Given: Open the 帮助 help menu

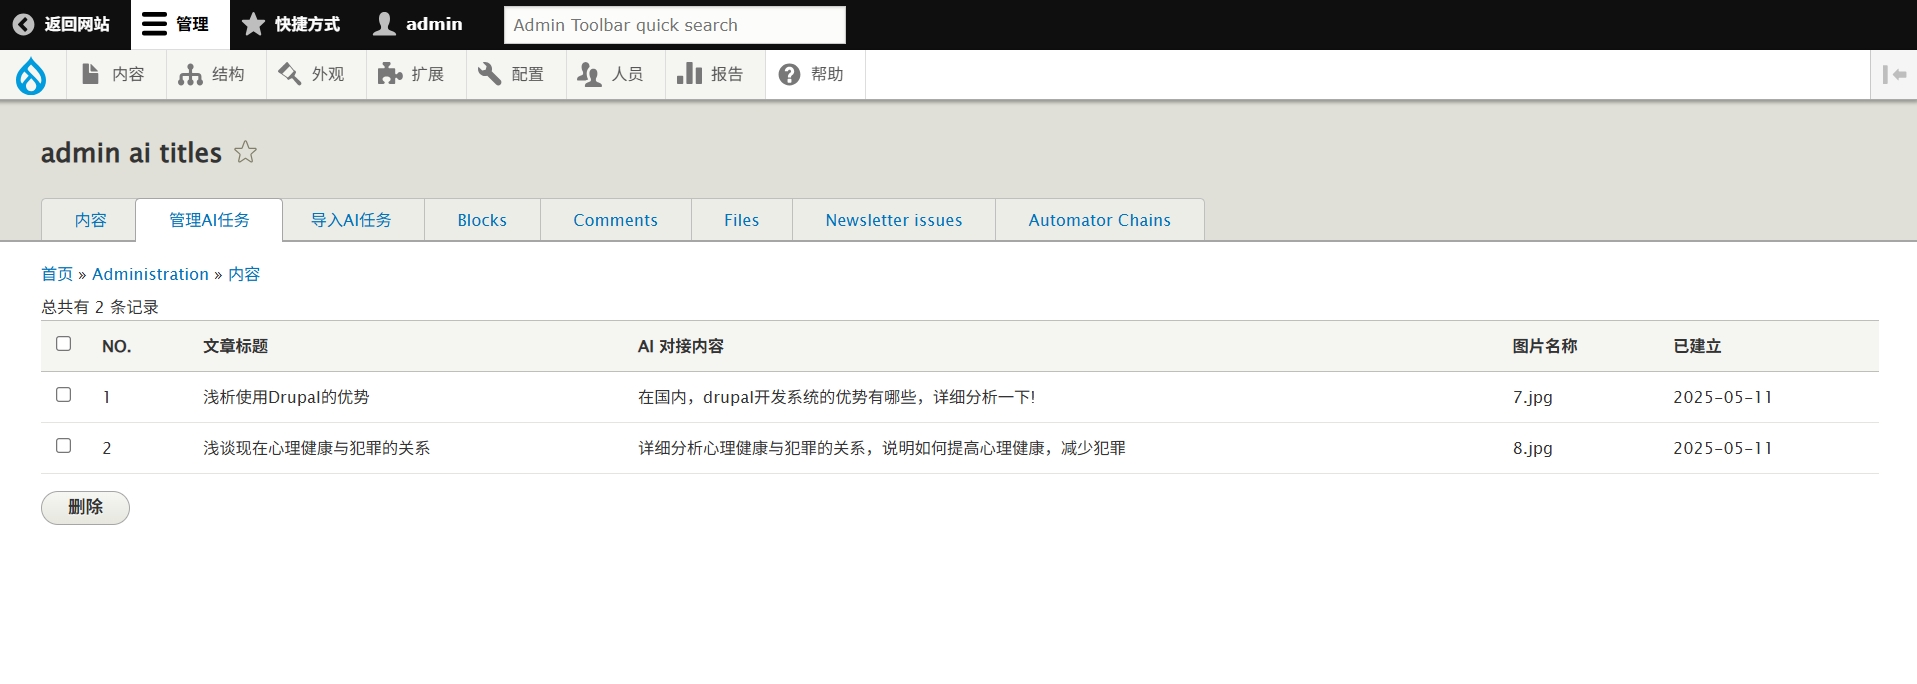Looking at the screenshot, I should [x=814, y=75].
